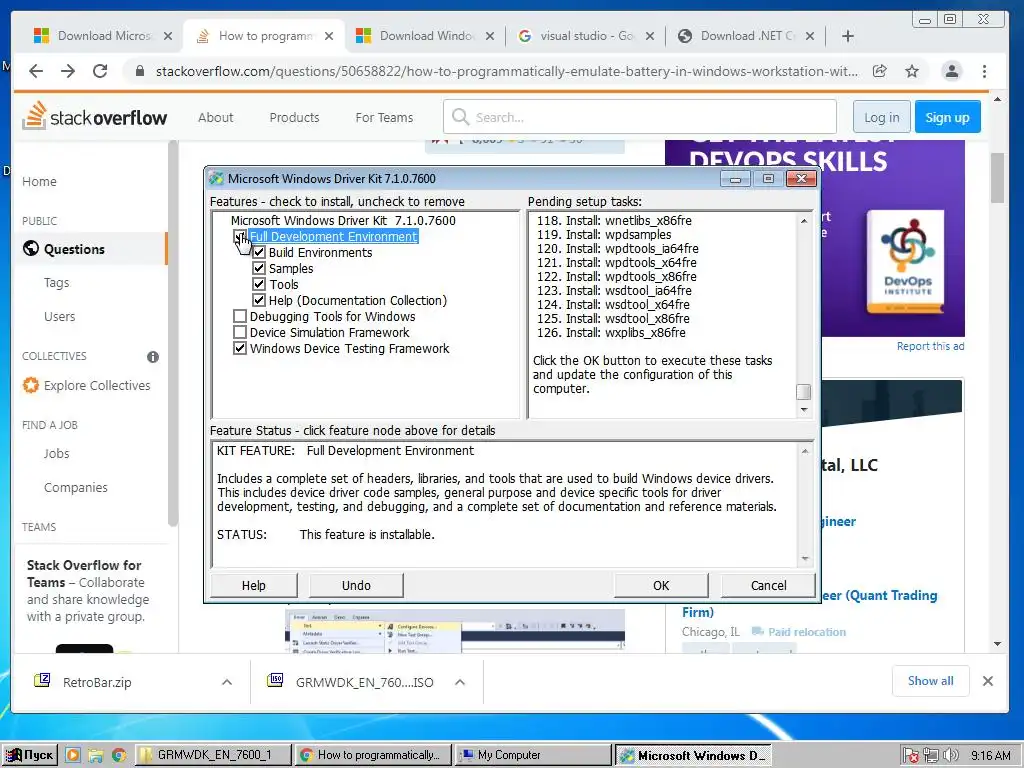Uncheck Help (Documentation Collection)
This screenshot has width=1024, height=768.
click(259, 300)
